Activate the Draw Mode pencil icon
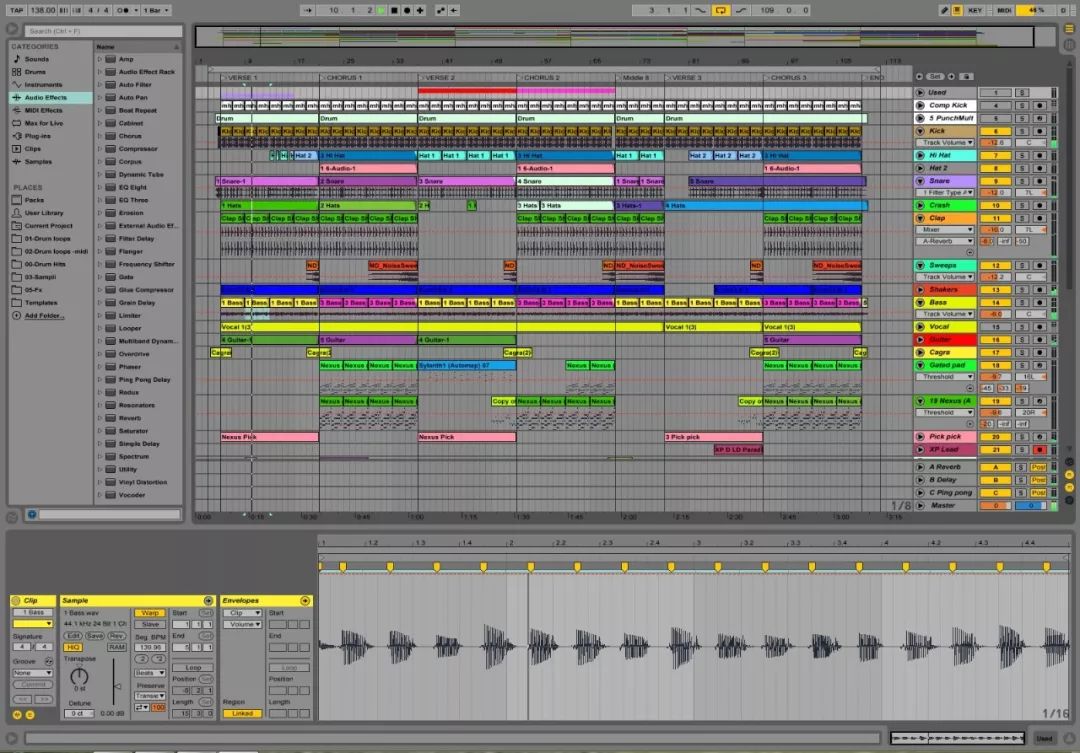The image size is (1080, 753). pos(945,10)
